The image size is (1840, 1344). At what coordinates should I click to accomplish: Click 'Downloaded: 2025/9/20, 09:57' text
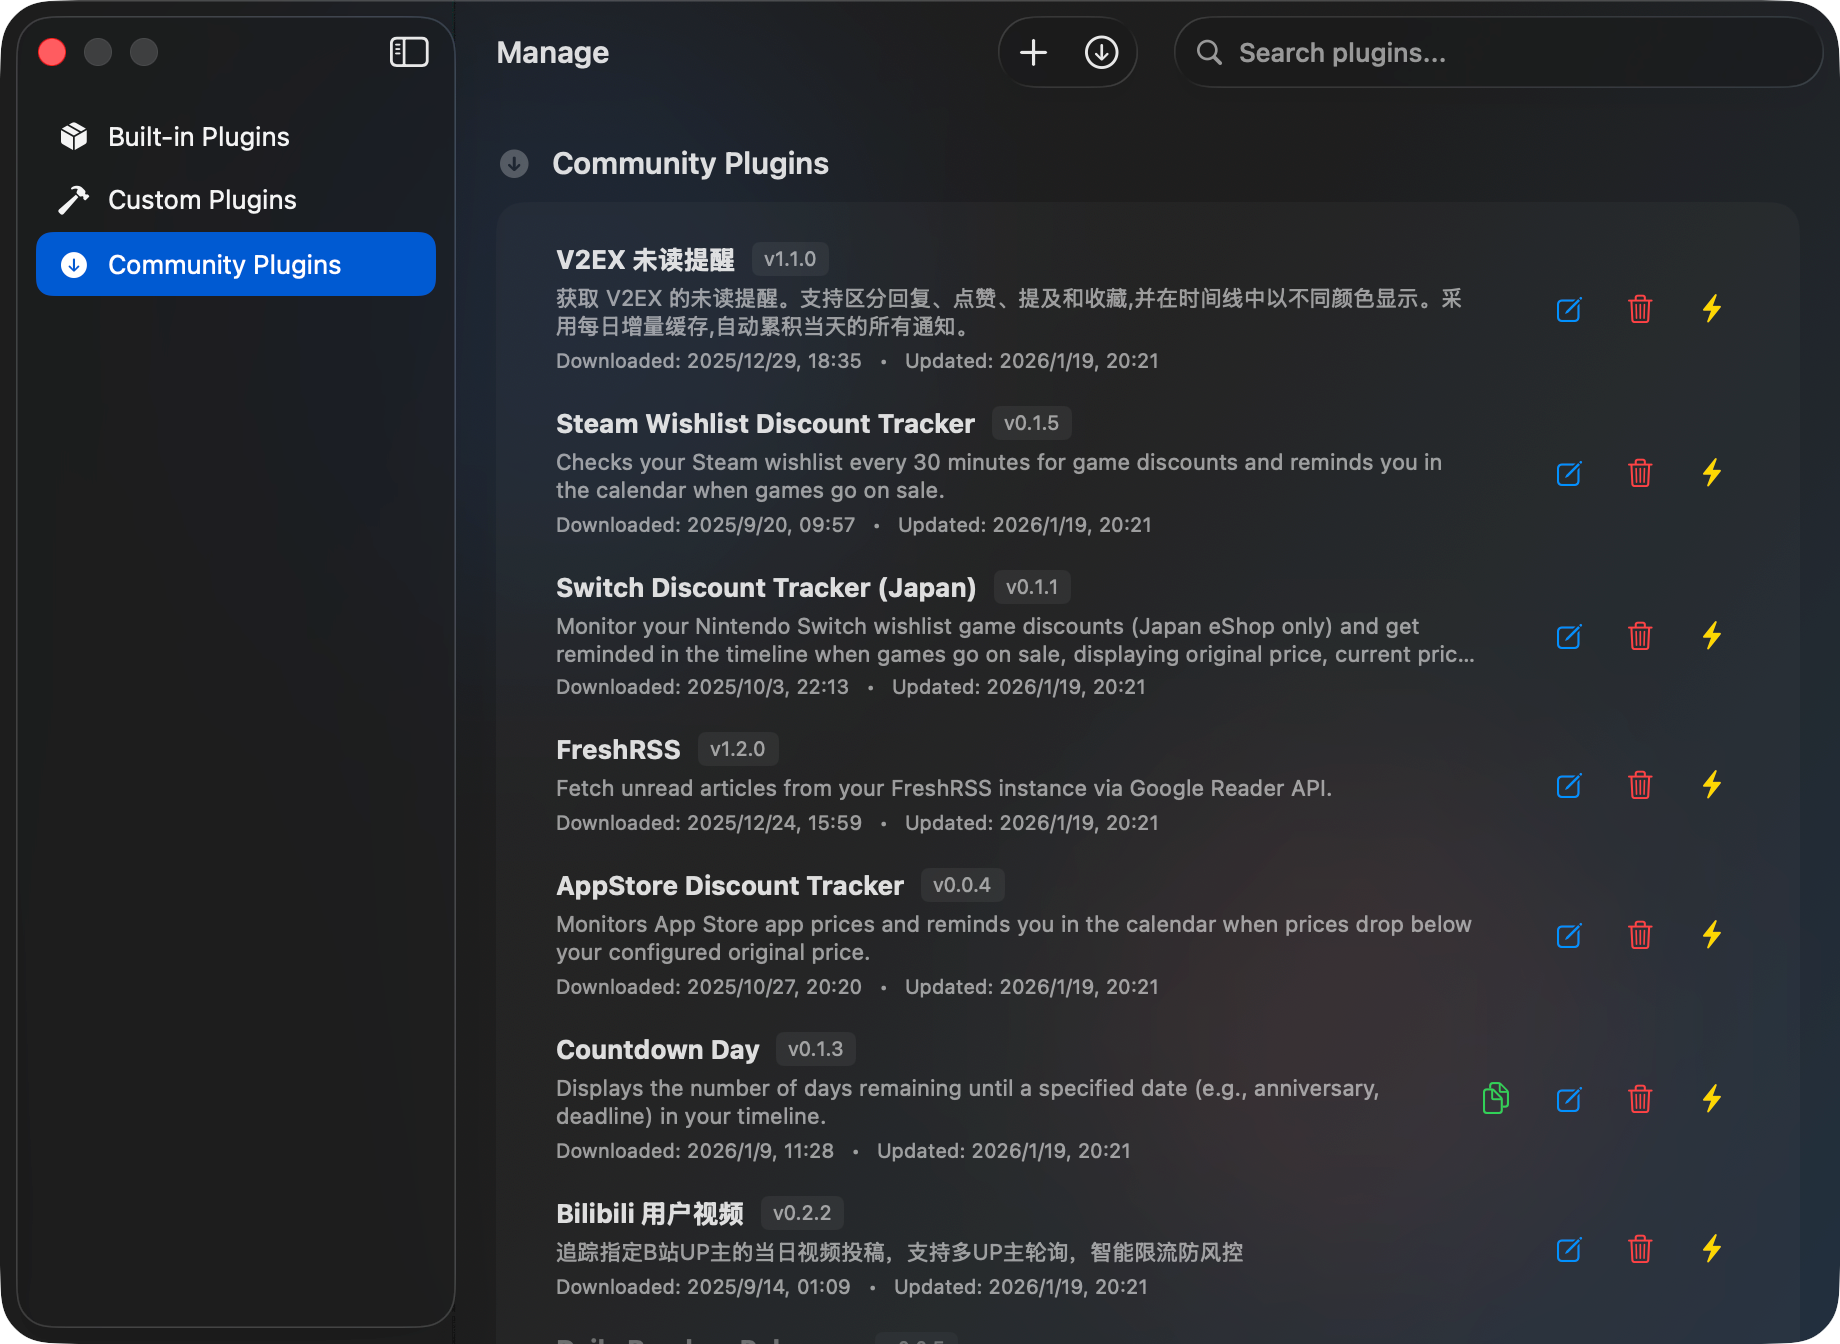click(x=705, y=525)
